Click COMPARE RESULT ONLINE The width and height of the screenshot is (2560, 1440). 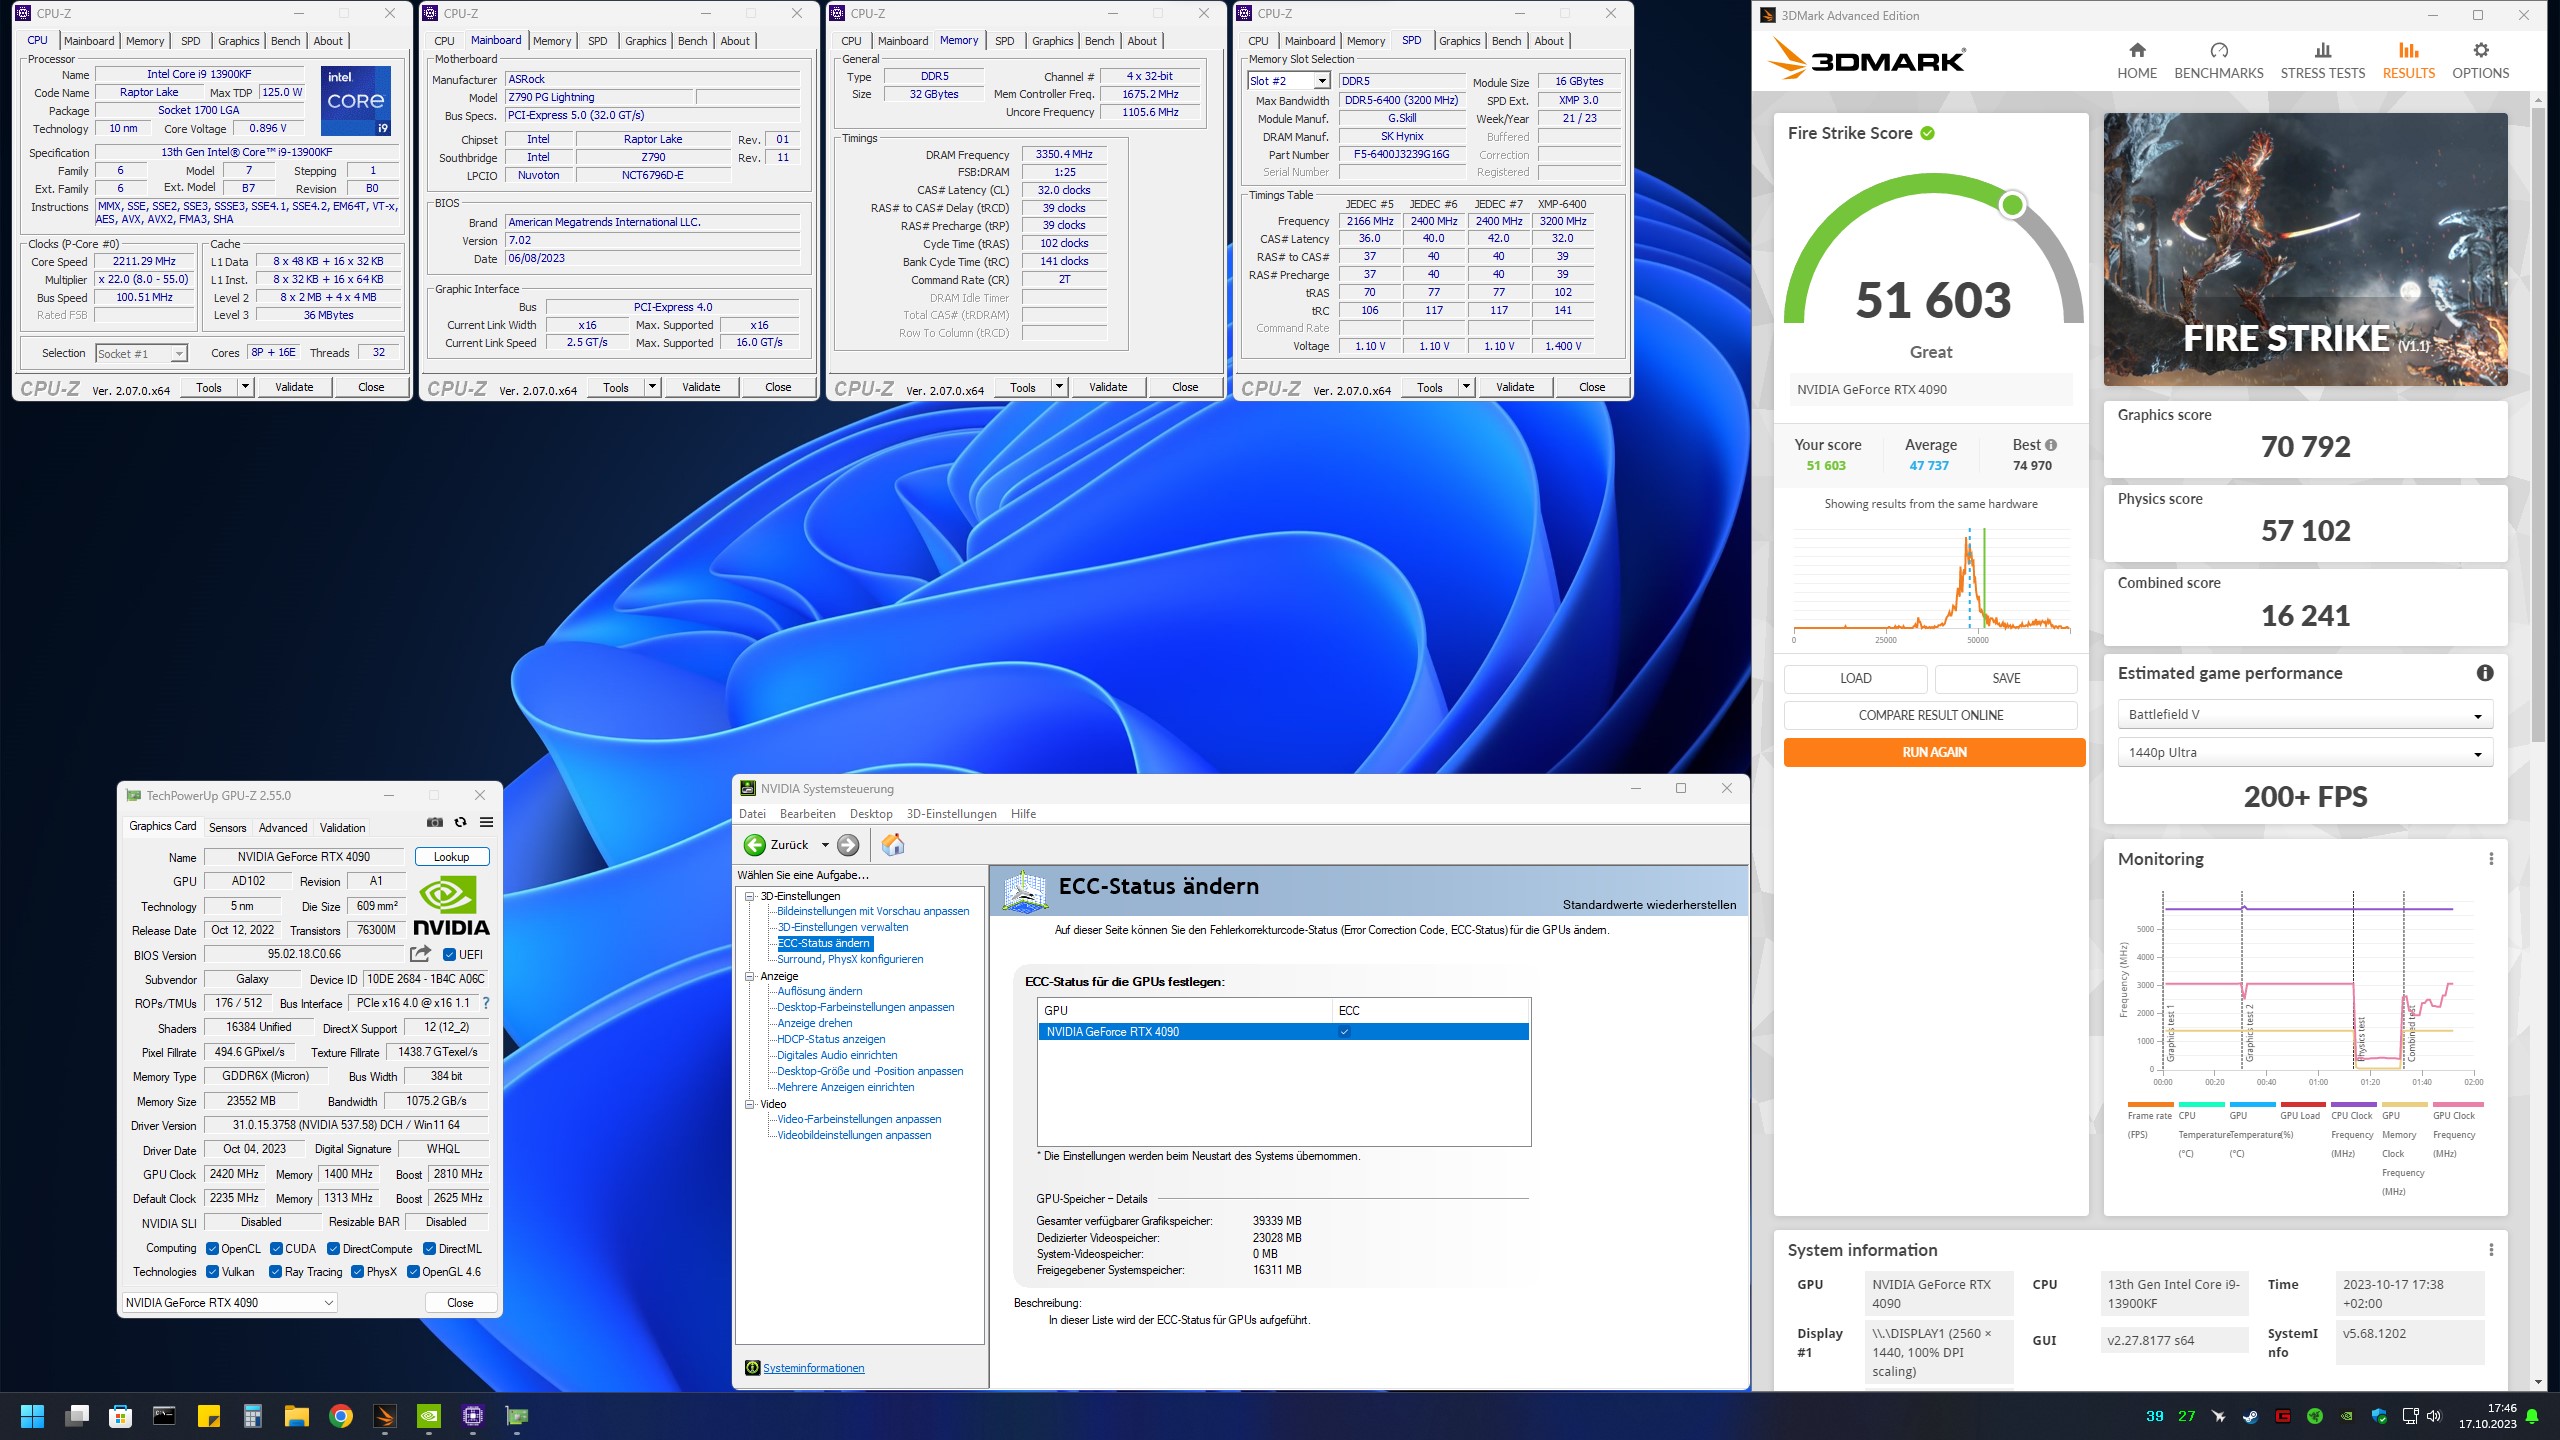pyautogui.click(x=1930, y=715)
